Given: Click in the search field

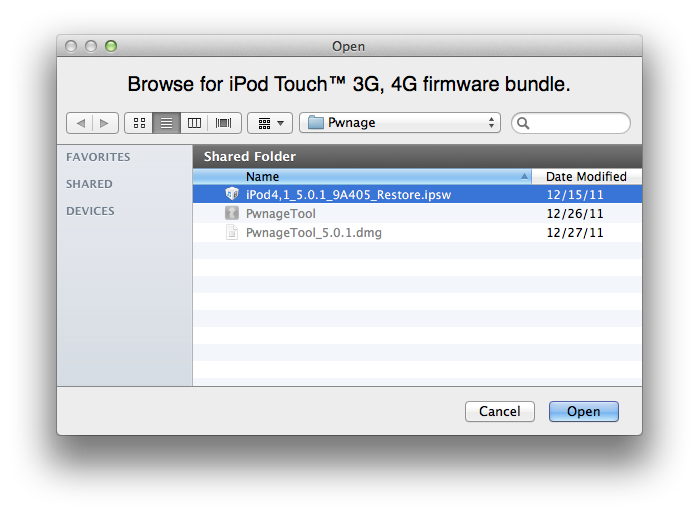Looking at the screenshot, I should [578, 123].
